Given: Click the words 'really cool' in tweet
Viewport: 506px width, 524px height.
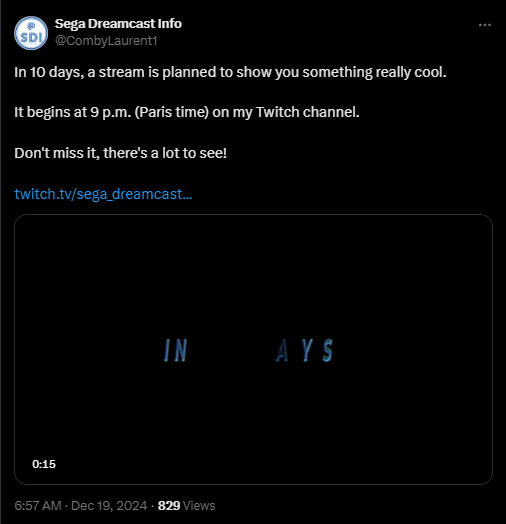Looking at the screenshot, I should [x=411, y=72].
